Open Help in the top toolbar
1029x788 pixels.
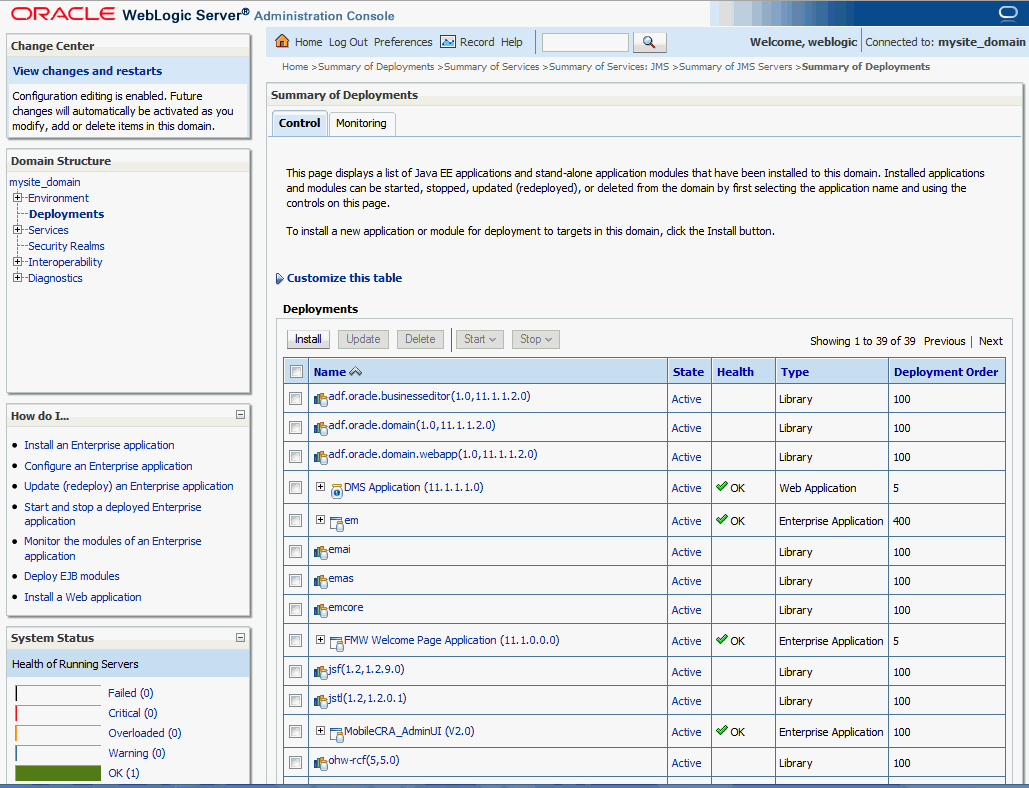(512, 42)
